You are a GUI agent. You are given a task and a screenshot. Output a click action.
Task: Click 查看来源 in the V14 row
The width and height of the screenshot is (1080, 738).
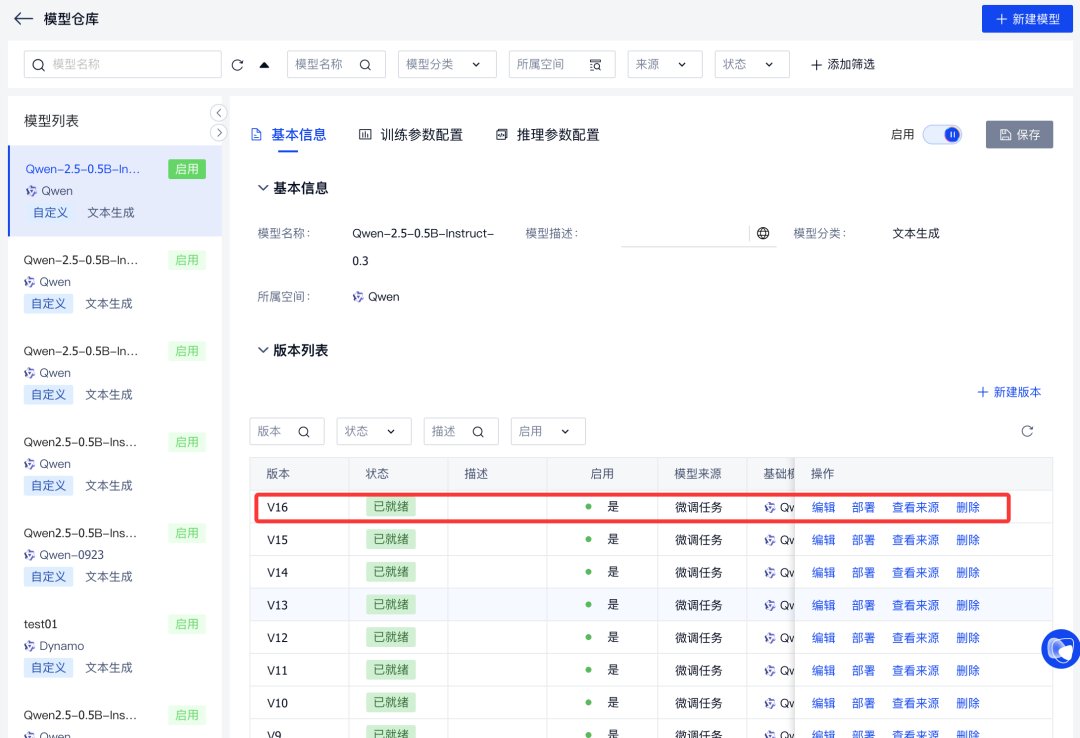pyautogui.click(x=915, y=573)
